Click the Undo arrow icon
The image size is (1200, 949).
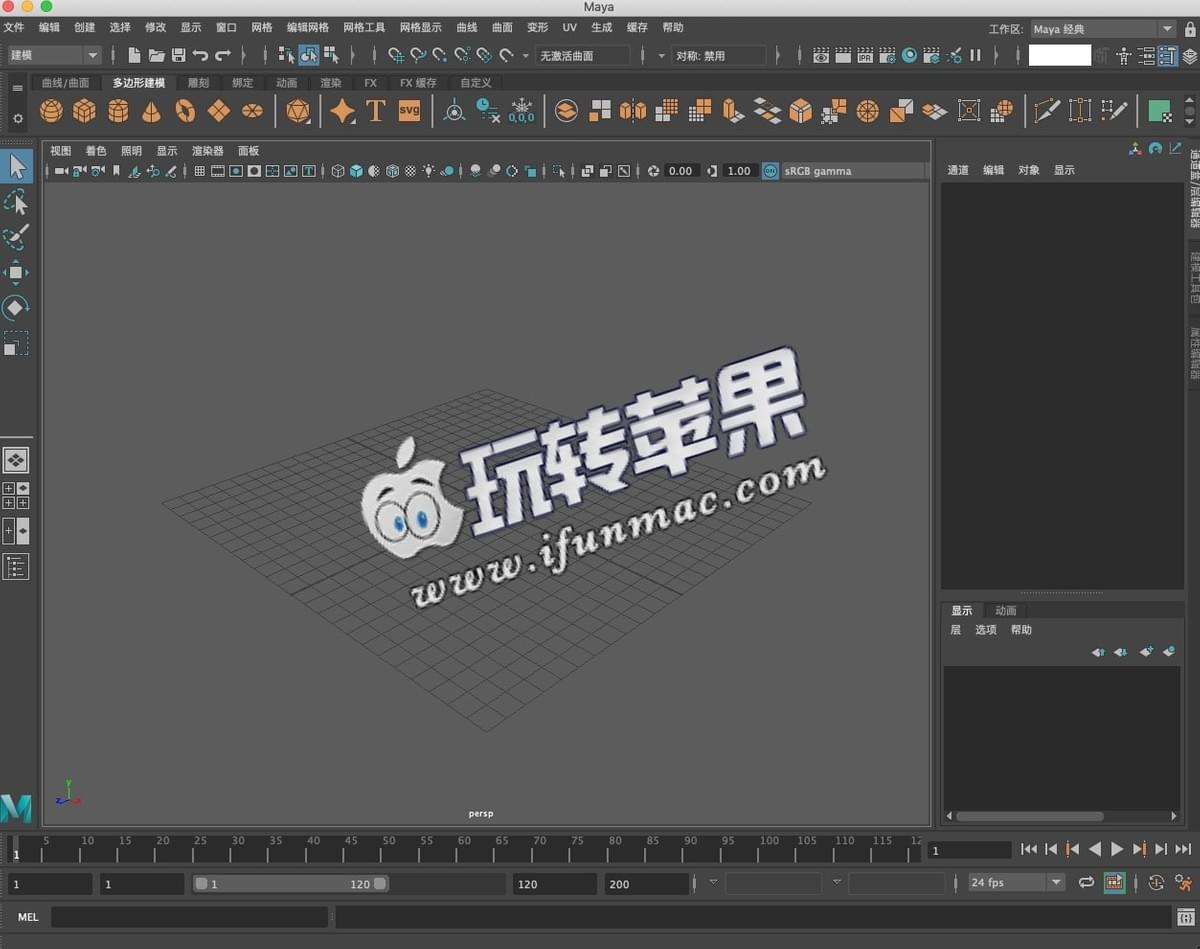(201, 56)
